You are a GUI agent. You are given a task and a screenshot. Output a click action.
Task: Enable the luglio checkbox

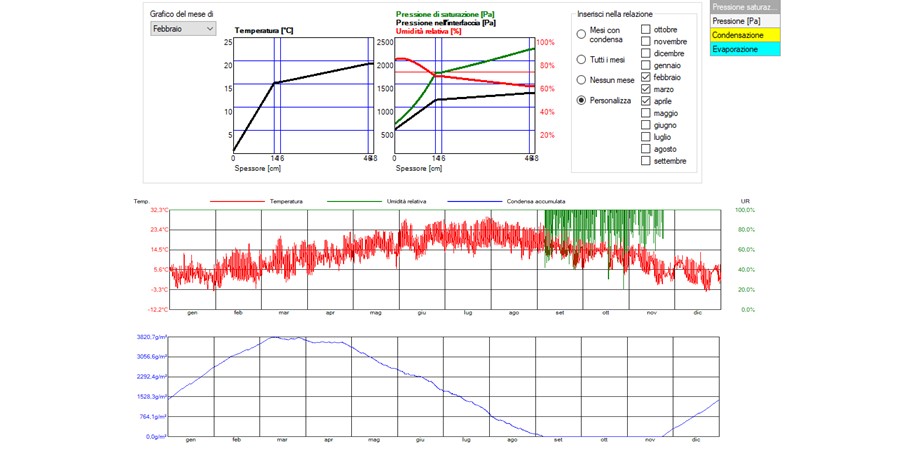tap(646, 137)
